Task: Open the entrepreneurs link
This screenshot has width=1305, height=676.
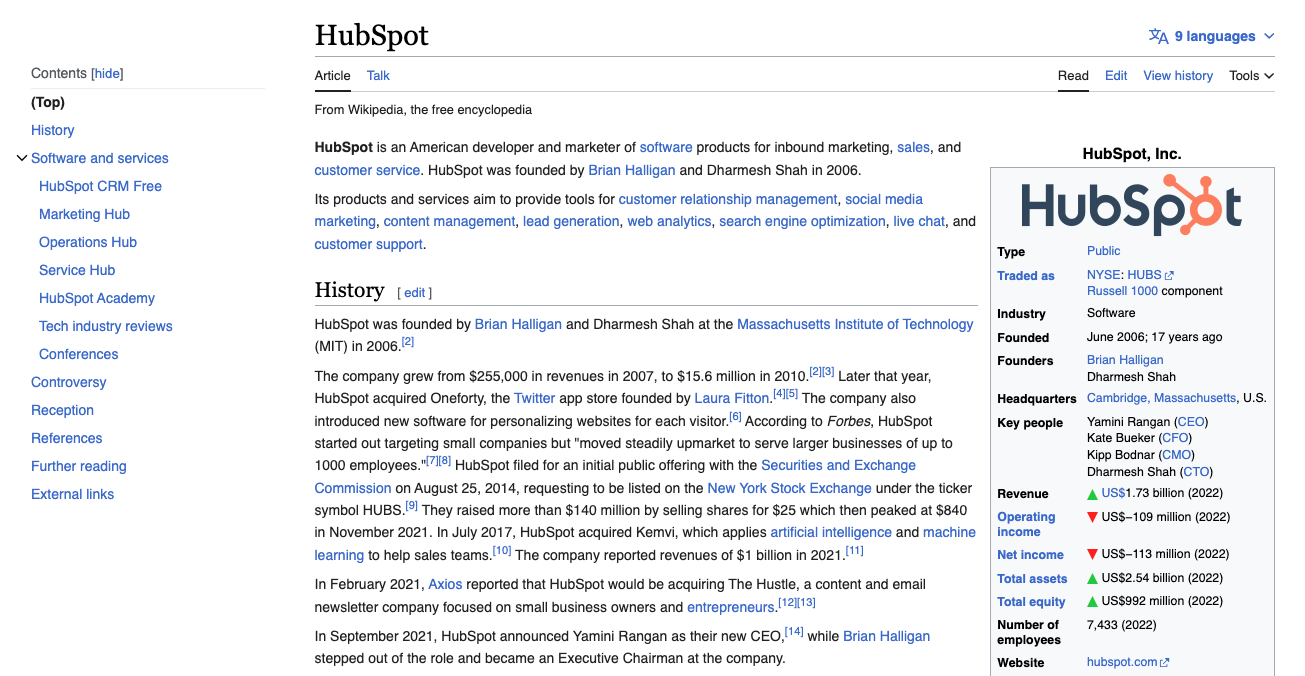Action: click(731, 607)
